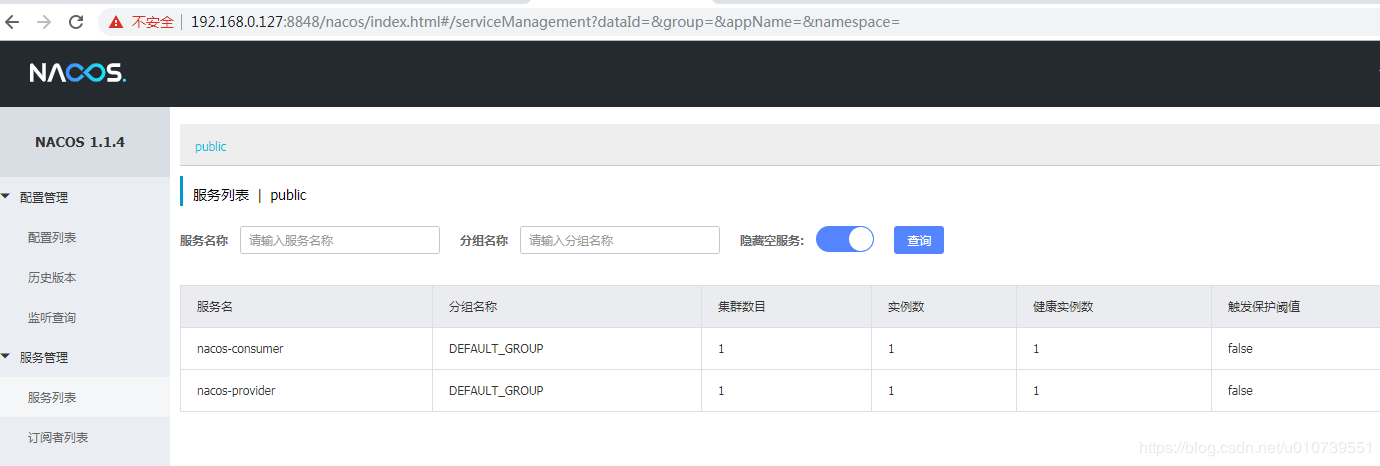This screenshot has width=1380, height=466.
Task: Reload the page with the refresh icon
Action: tap(76, 21)
